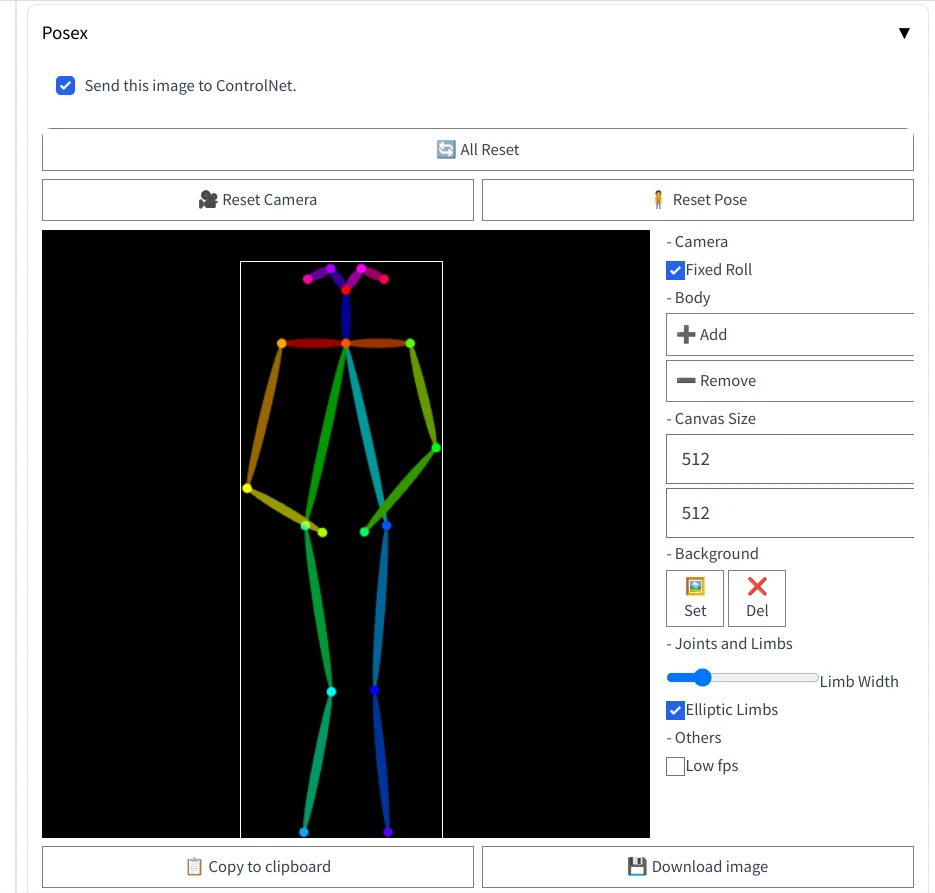The image size is (935, 893).
Task: Set a background image with picture icon
Action: click(x=695, y=587)
